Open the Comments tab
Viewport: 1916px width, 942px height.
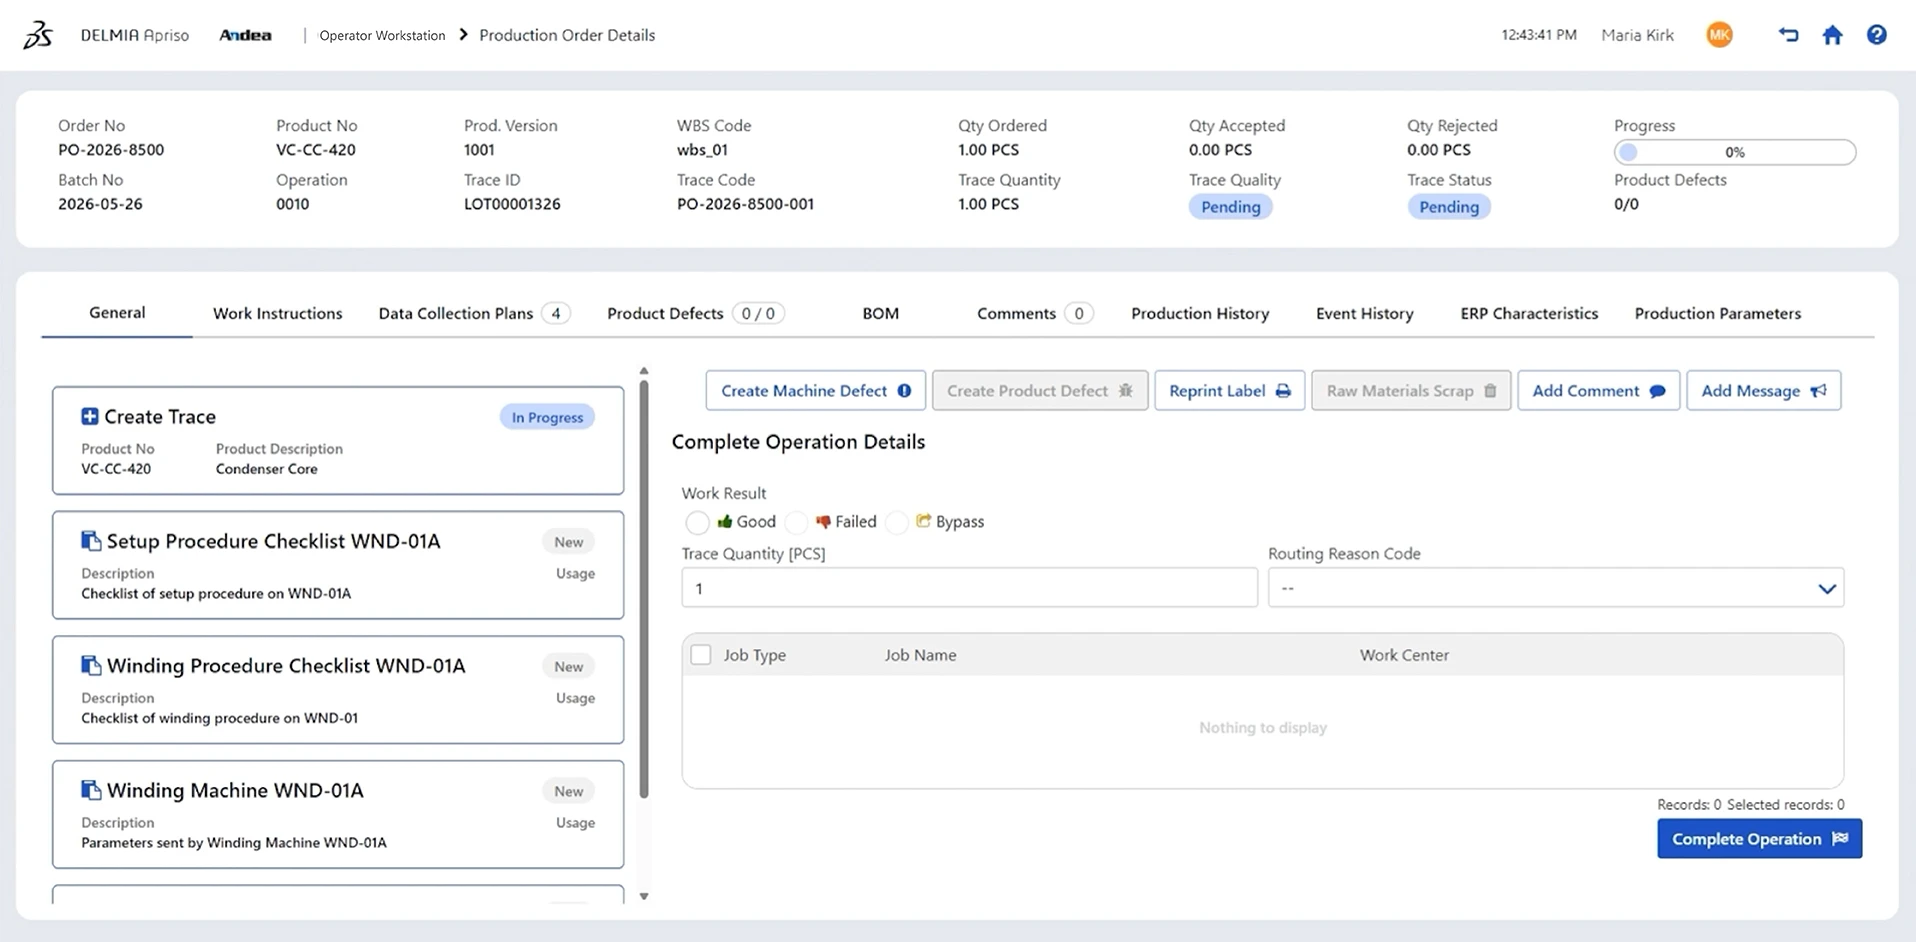(x=1034, y=313)
